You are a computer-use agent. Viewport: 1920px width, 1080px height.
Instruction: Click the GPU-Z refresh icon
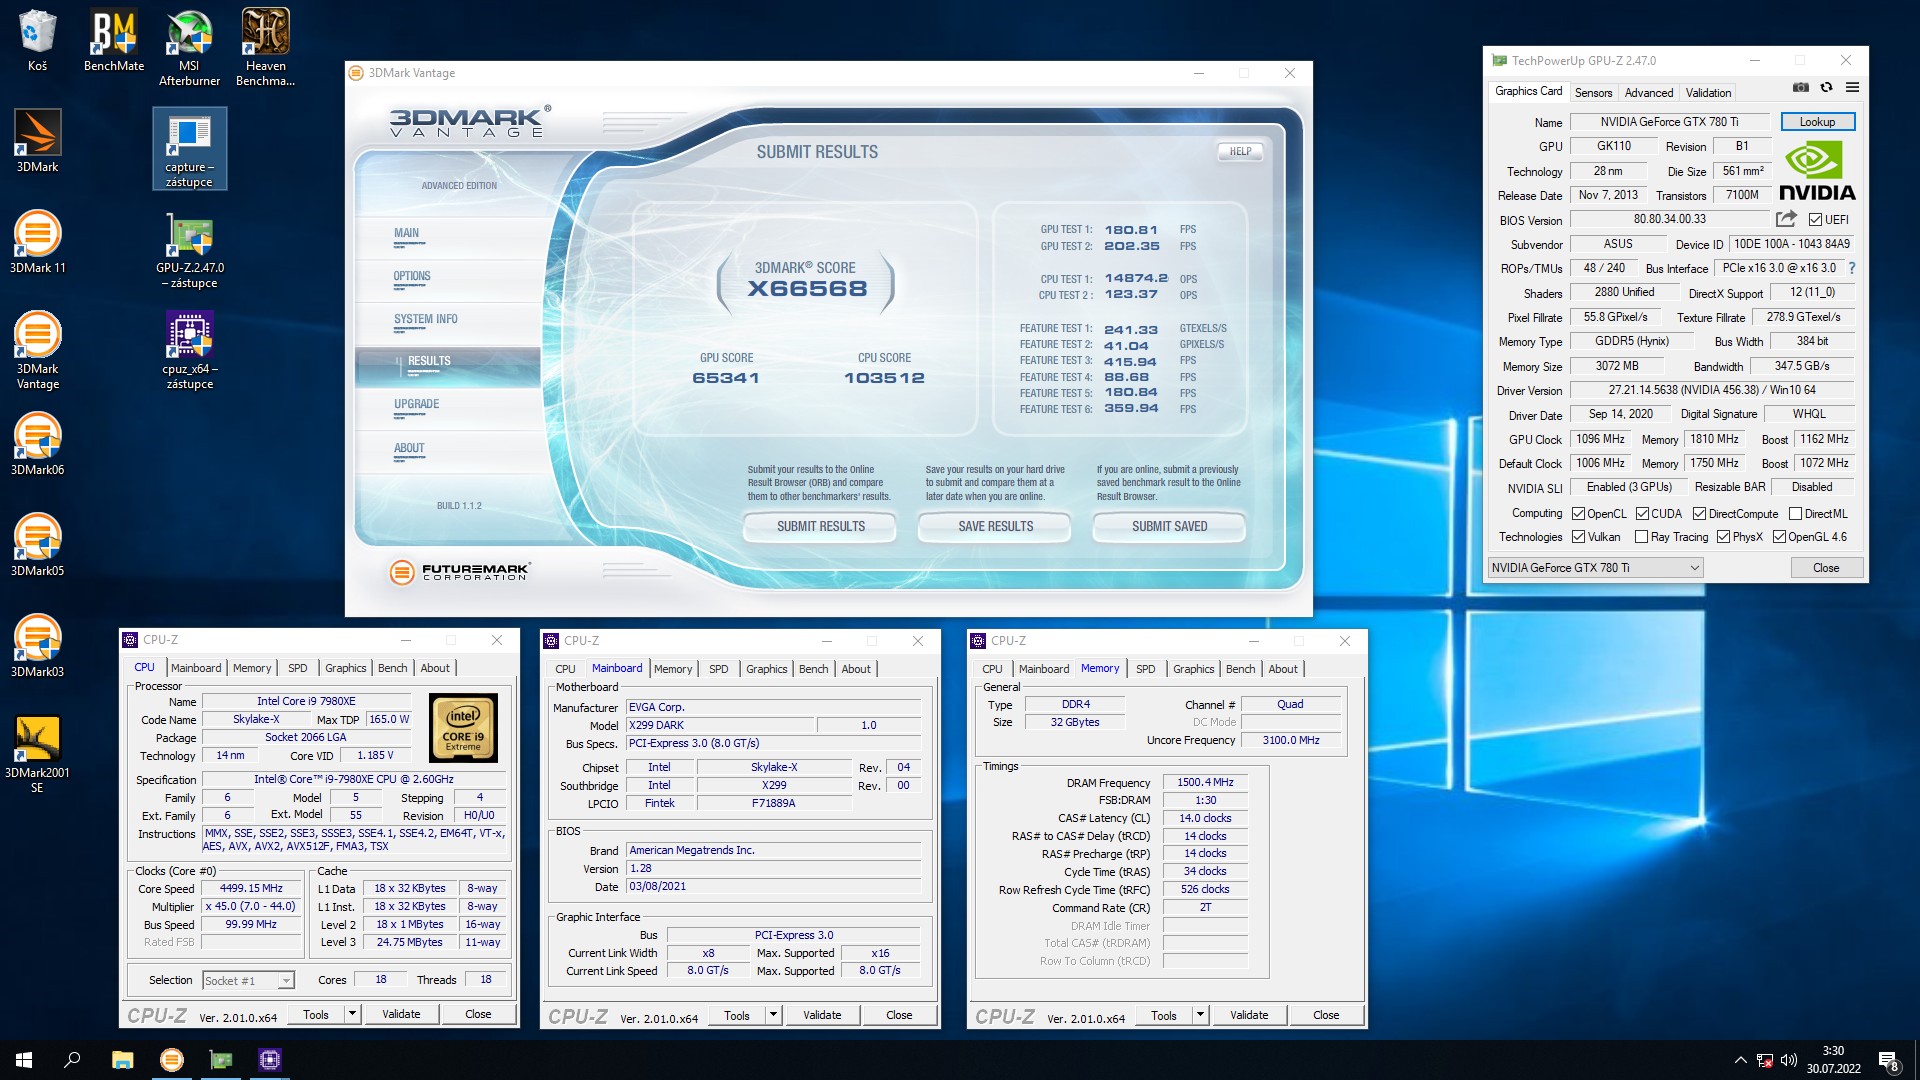(x=1826, y=88)
